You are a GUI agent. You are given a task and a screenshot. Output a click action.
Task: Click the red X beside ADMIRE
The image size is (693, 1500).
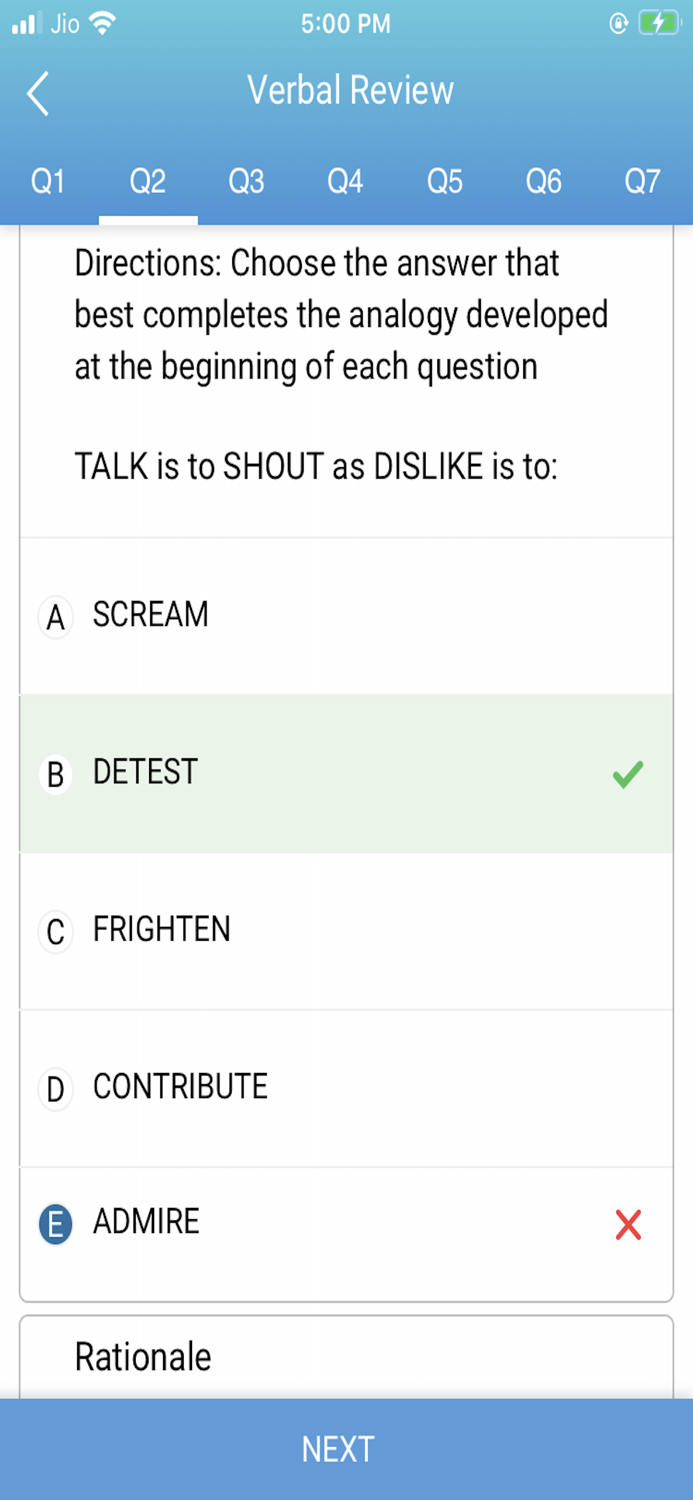[x=628, y=1224]
